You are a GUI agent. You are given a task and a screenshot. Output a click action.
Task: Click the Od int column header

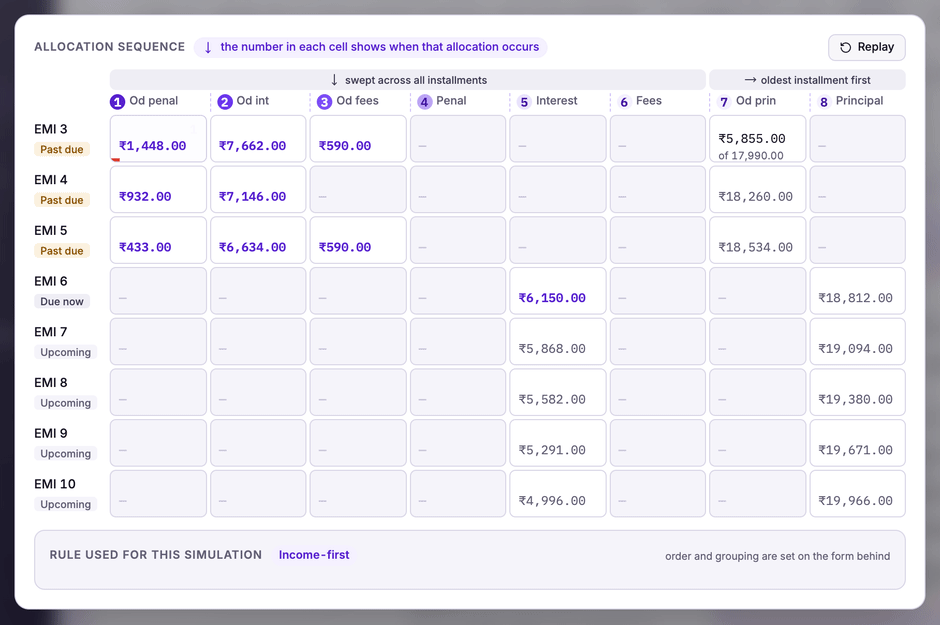tap(253, 101)
